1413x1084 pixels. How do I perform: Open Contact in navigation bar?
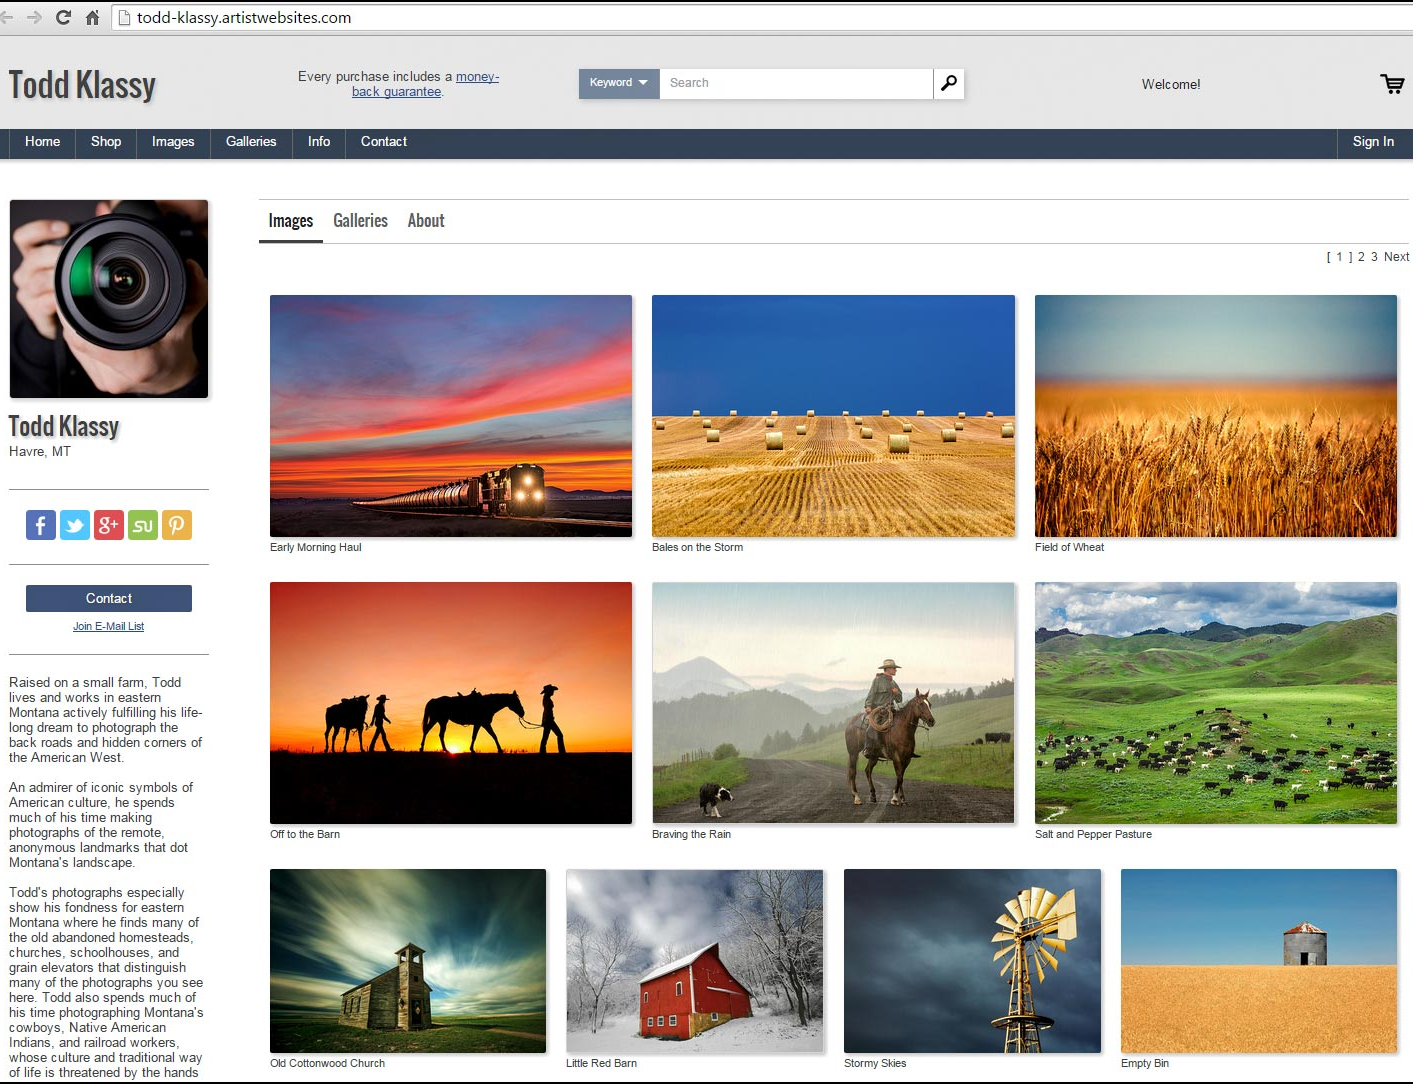pyautogui.click(x=384, y=142)
